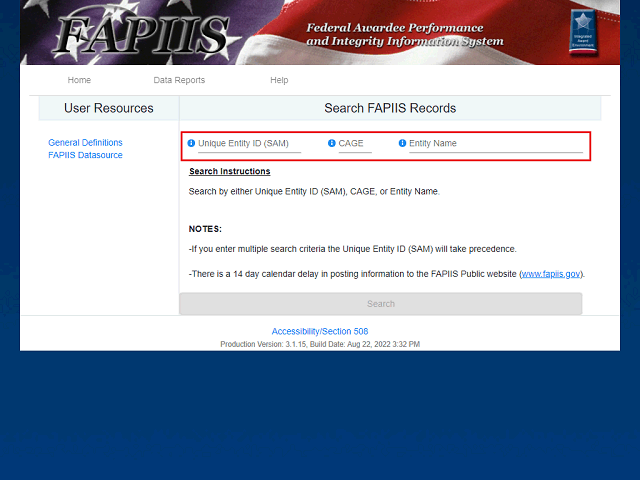
Task: Open the FAPIIS Datasource link
Action: [x=85, y=155]
